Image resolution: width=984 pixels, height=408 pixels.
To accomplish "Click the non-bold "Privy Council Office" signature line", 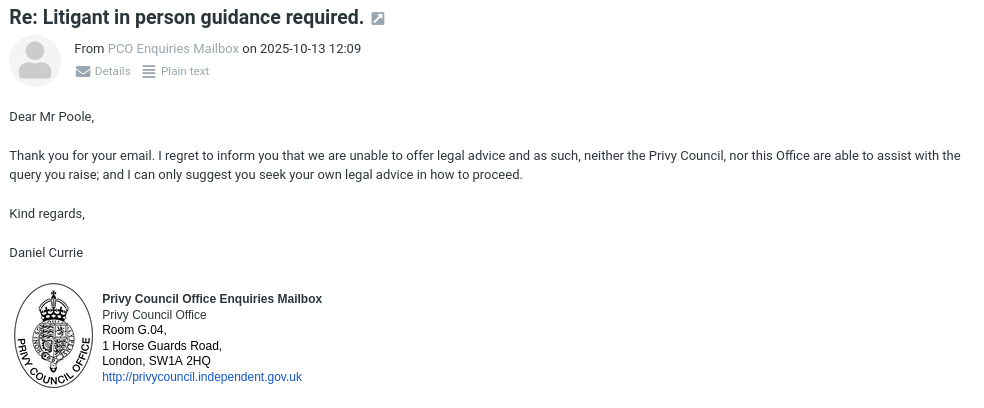I will tap(154, 315).
